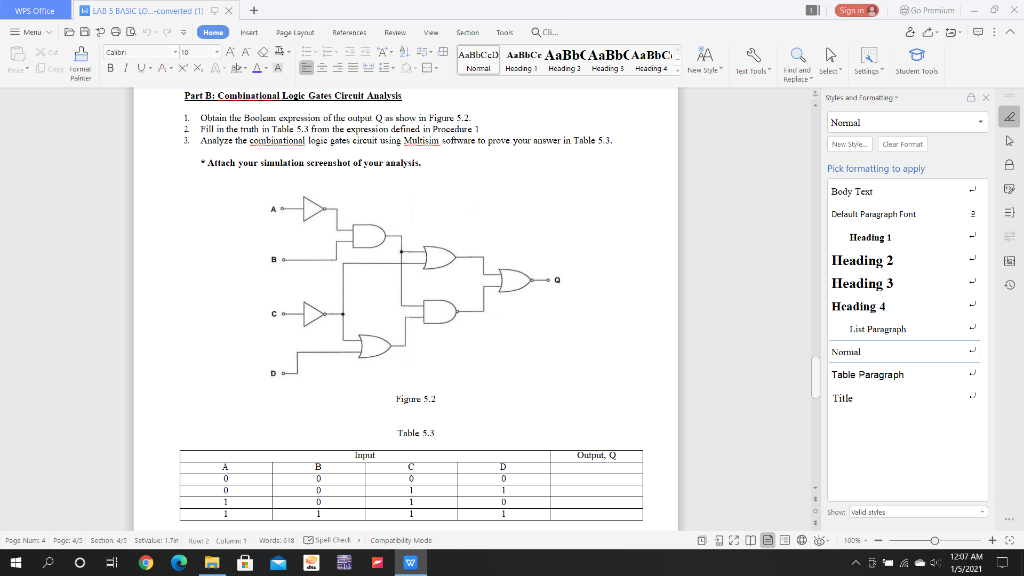This screenshot has height=576, width=1024.
Task: Enable Eye Protection Mode in status bar
Action: pos(819,540)
